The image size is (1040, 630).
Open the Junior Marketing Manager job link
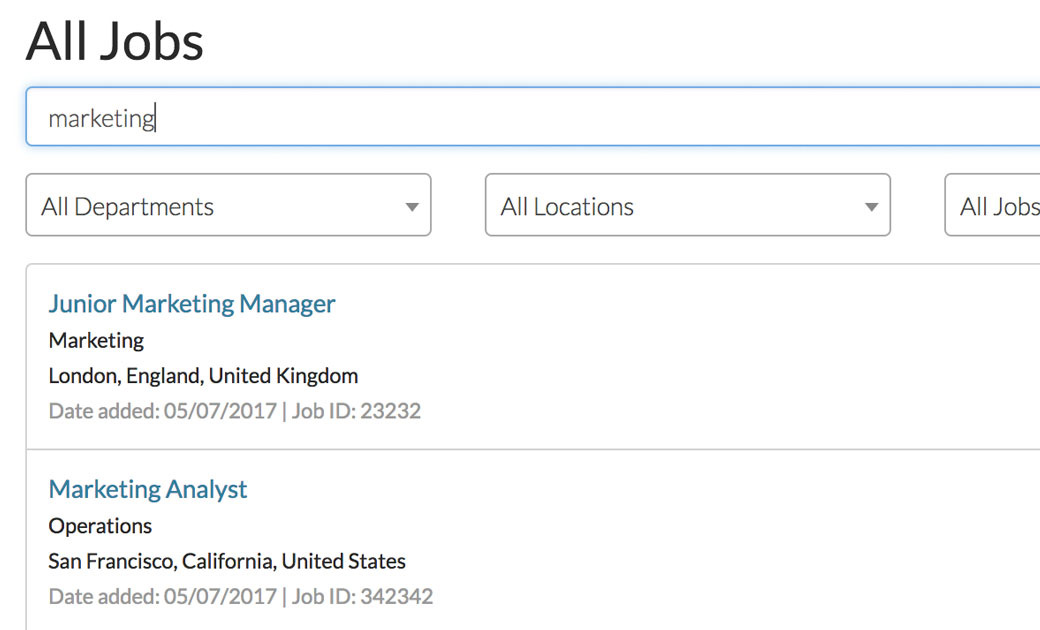tap(192, 303)
